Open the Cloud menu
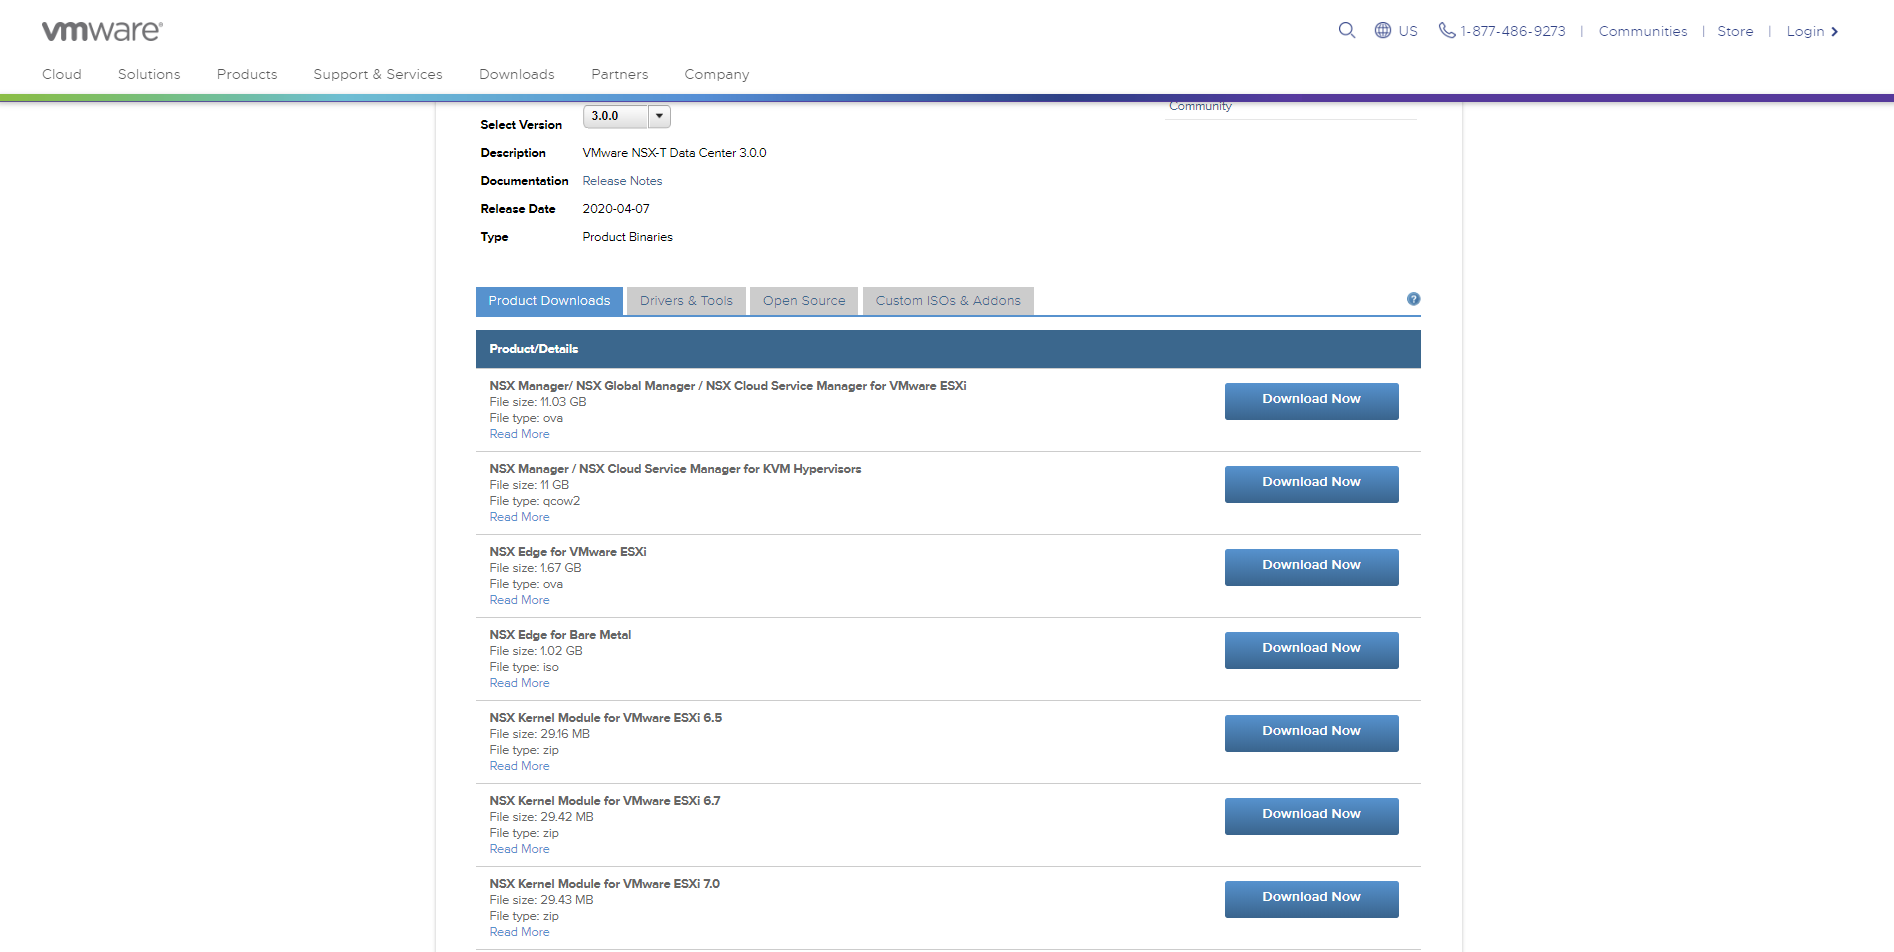1894x952 pixels. [x=62, y=74]
